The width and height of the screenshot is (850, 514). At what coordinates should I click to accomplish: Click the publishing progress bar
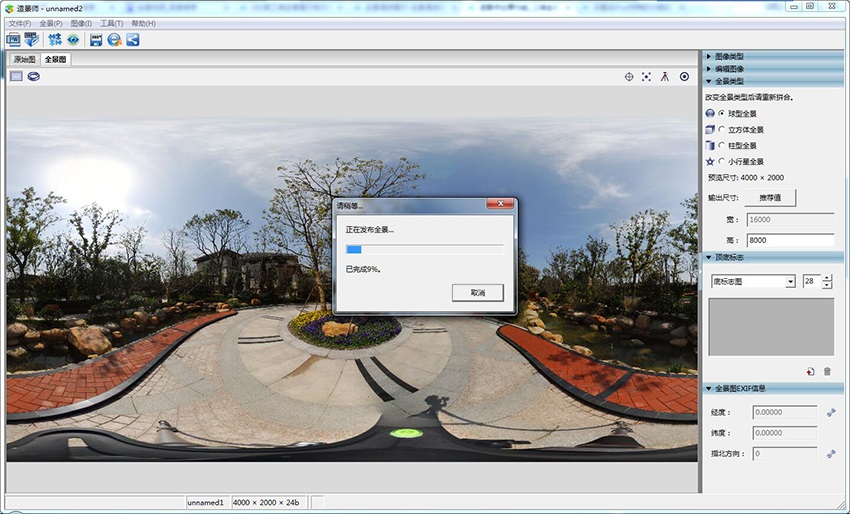pyautogui.click(x=424, y=249)
